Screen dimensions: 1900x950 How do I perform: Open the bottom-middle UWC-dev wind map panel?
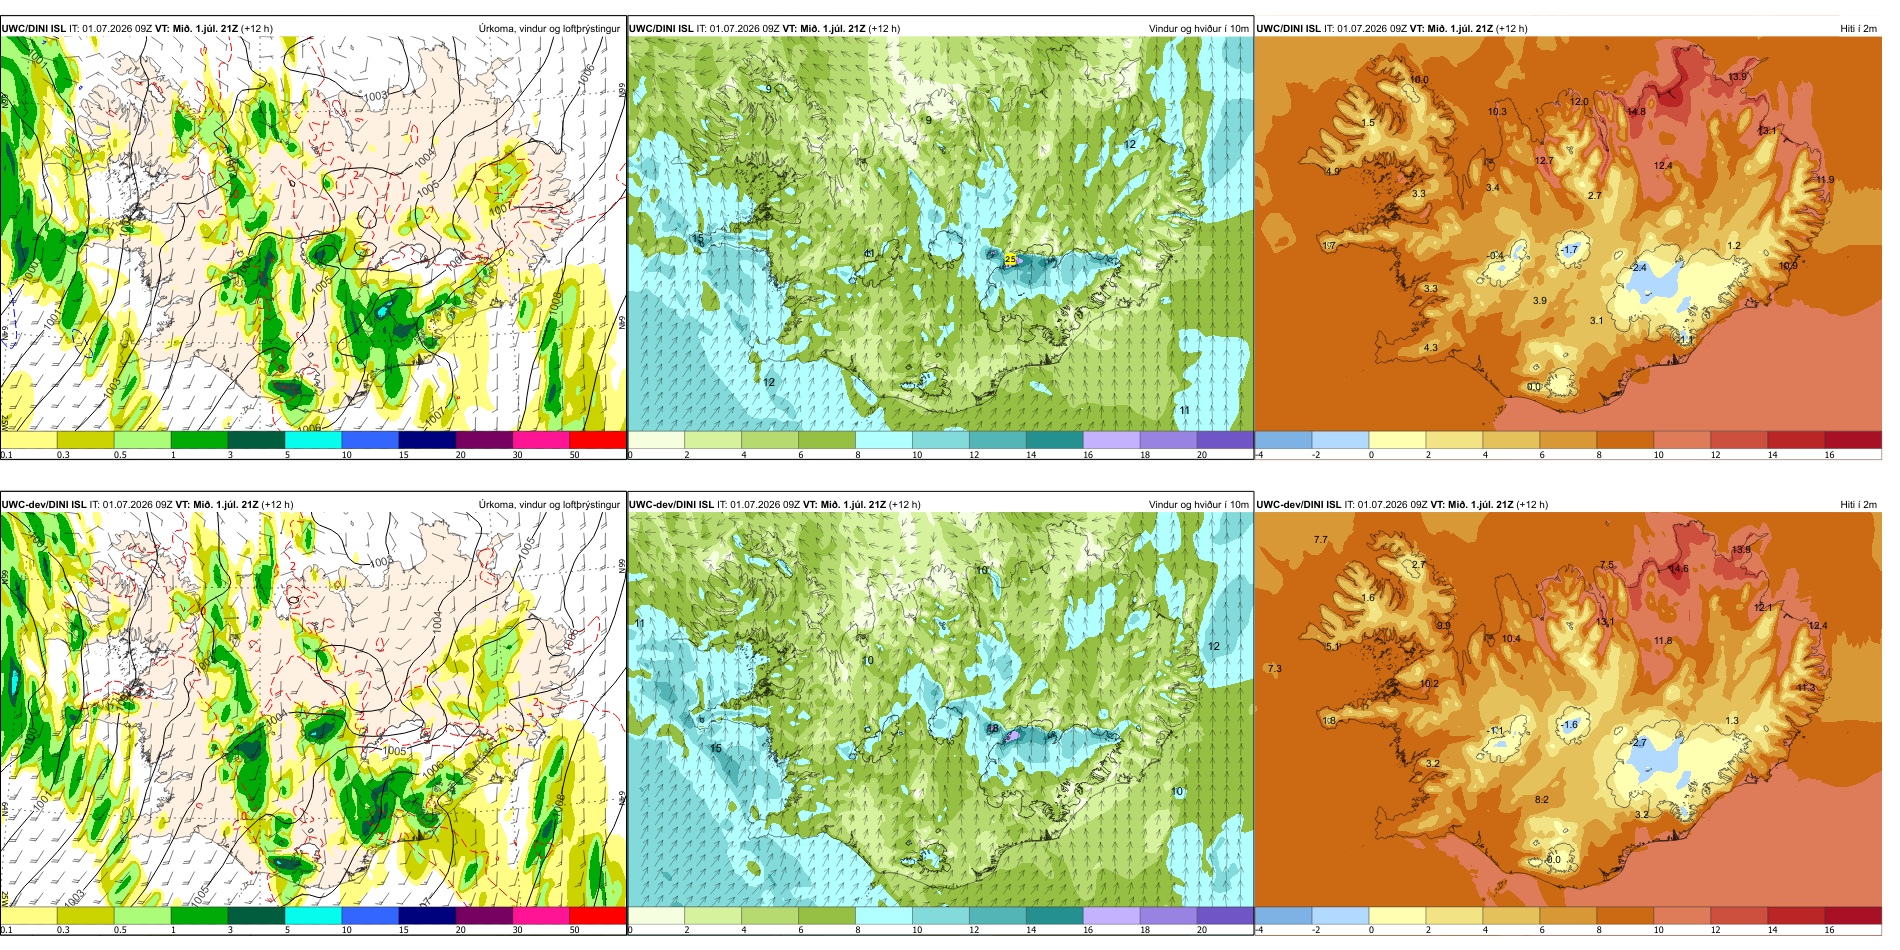pyautogui.click(x=940, y=710)
